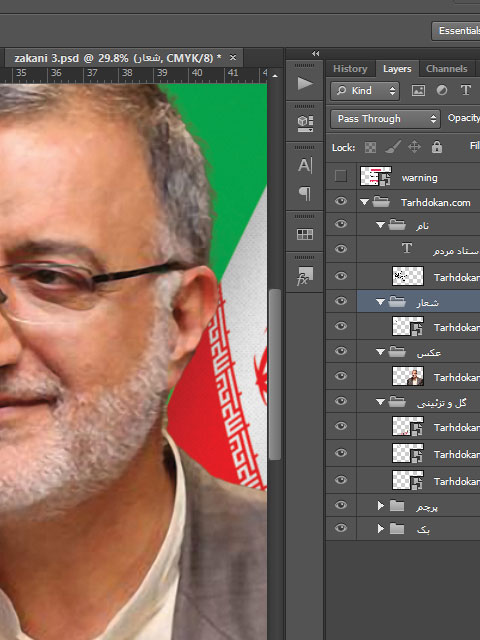
Task: Collapse the عکس group
Action: tap(380, 352)
